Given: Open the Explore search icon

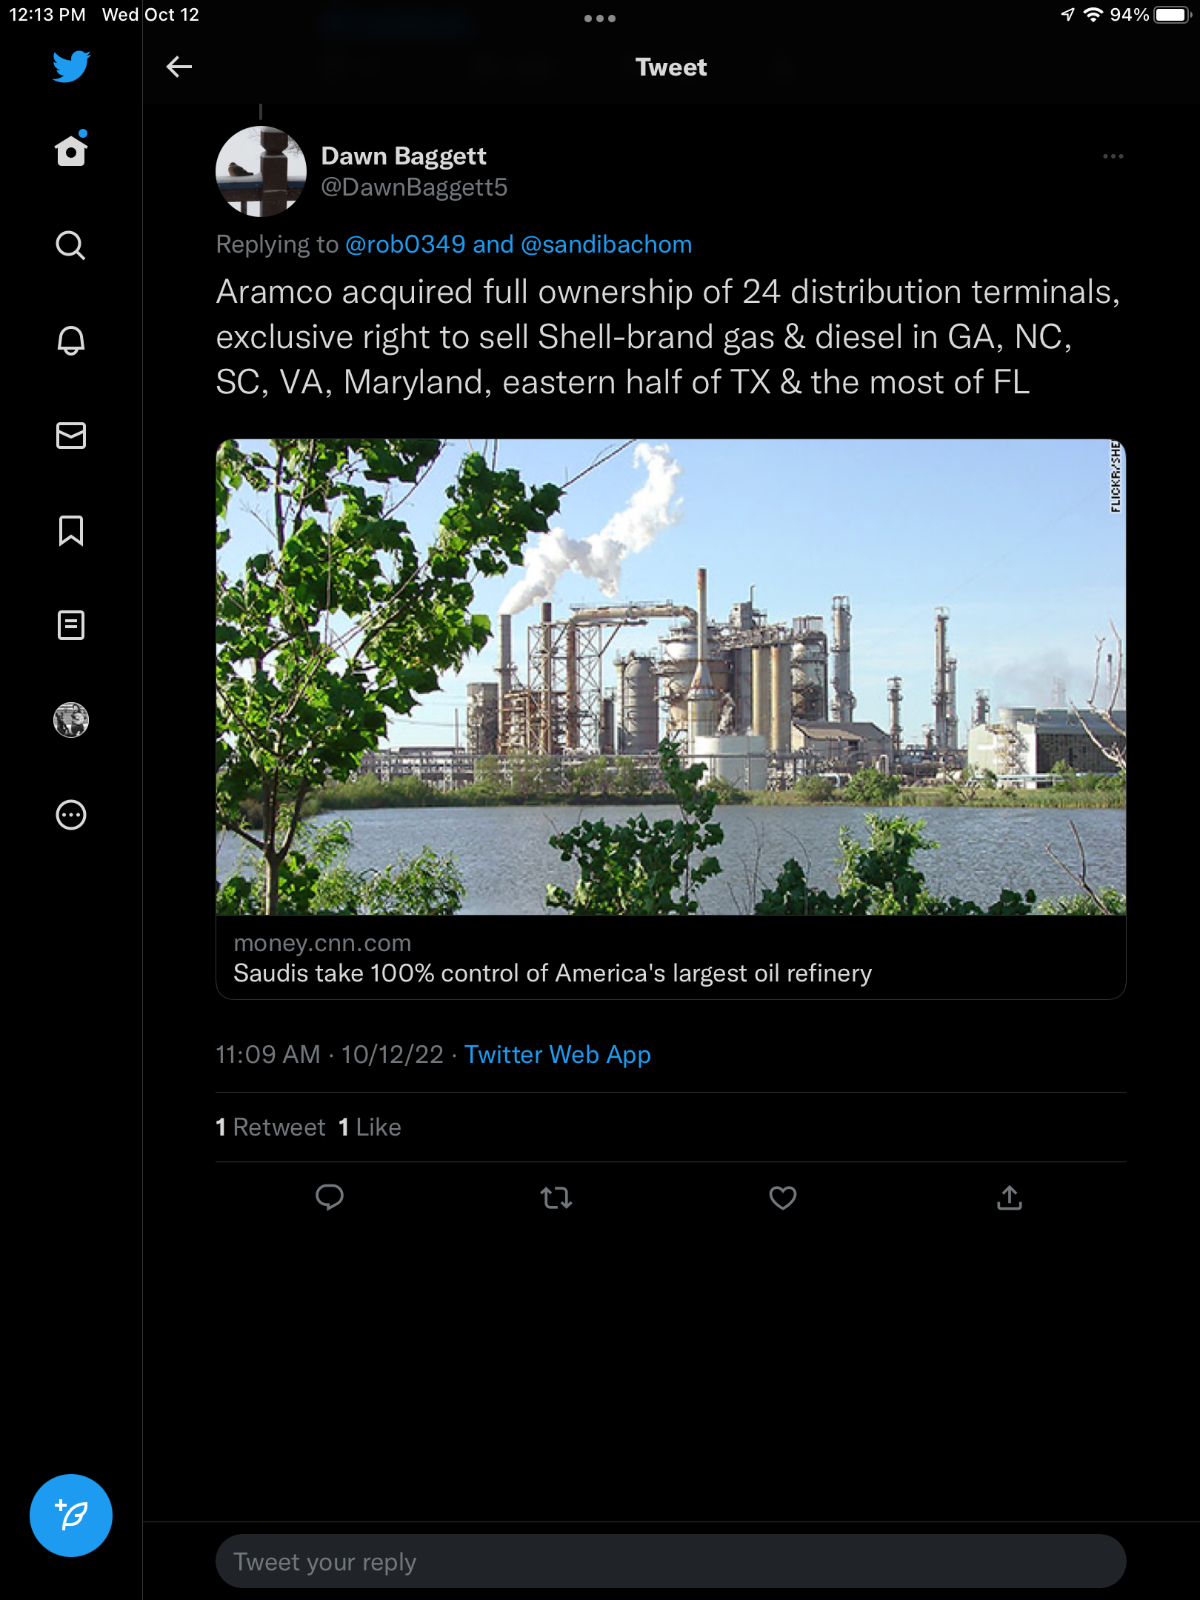Looking at the screenshot, I should (x=71, y=245).
